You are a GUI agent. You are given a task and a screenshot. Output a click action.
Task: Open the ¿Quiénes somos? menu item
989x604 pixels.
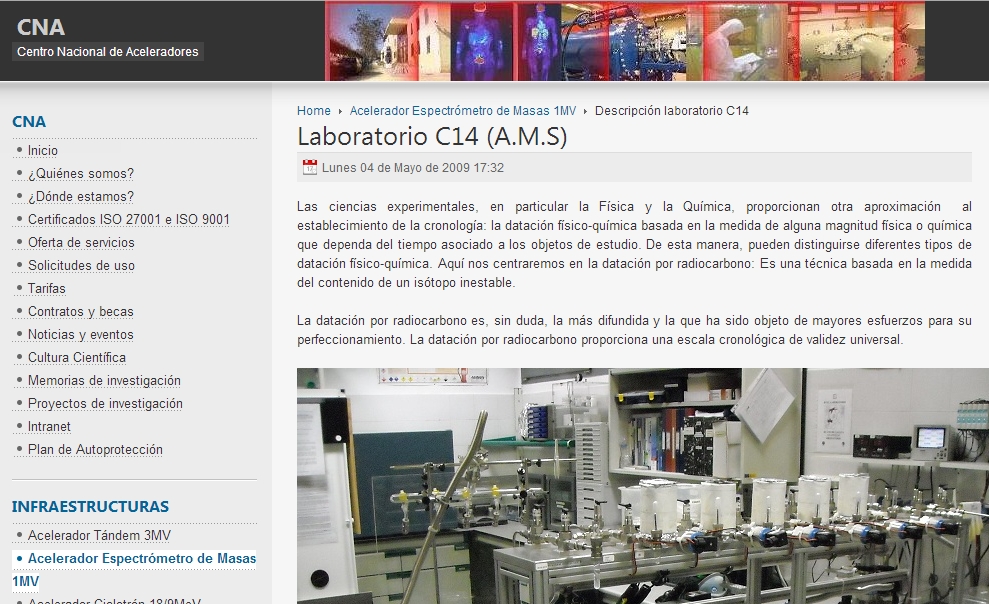(x=80, y=174)
